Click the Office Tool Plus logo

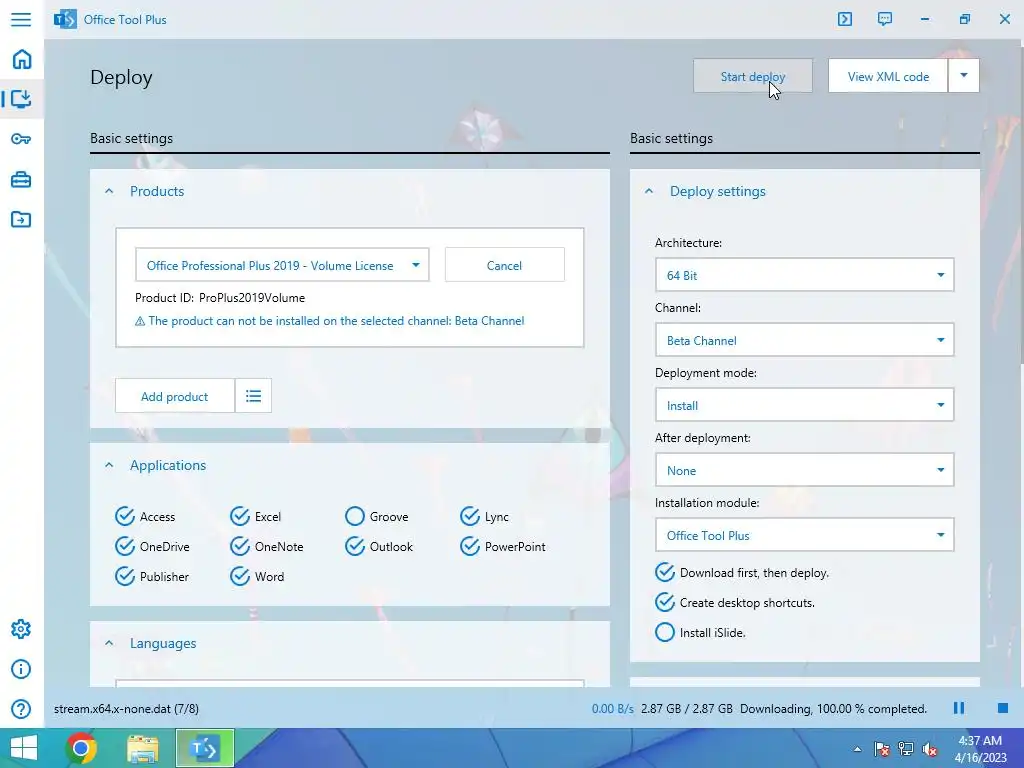65,19
